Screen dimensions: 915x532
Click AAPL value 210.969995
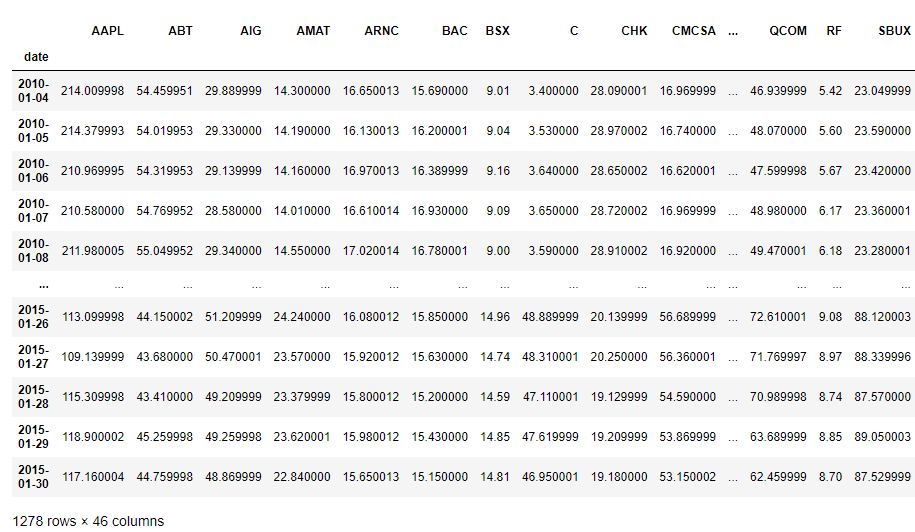click(92, 171)
